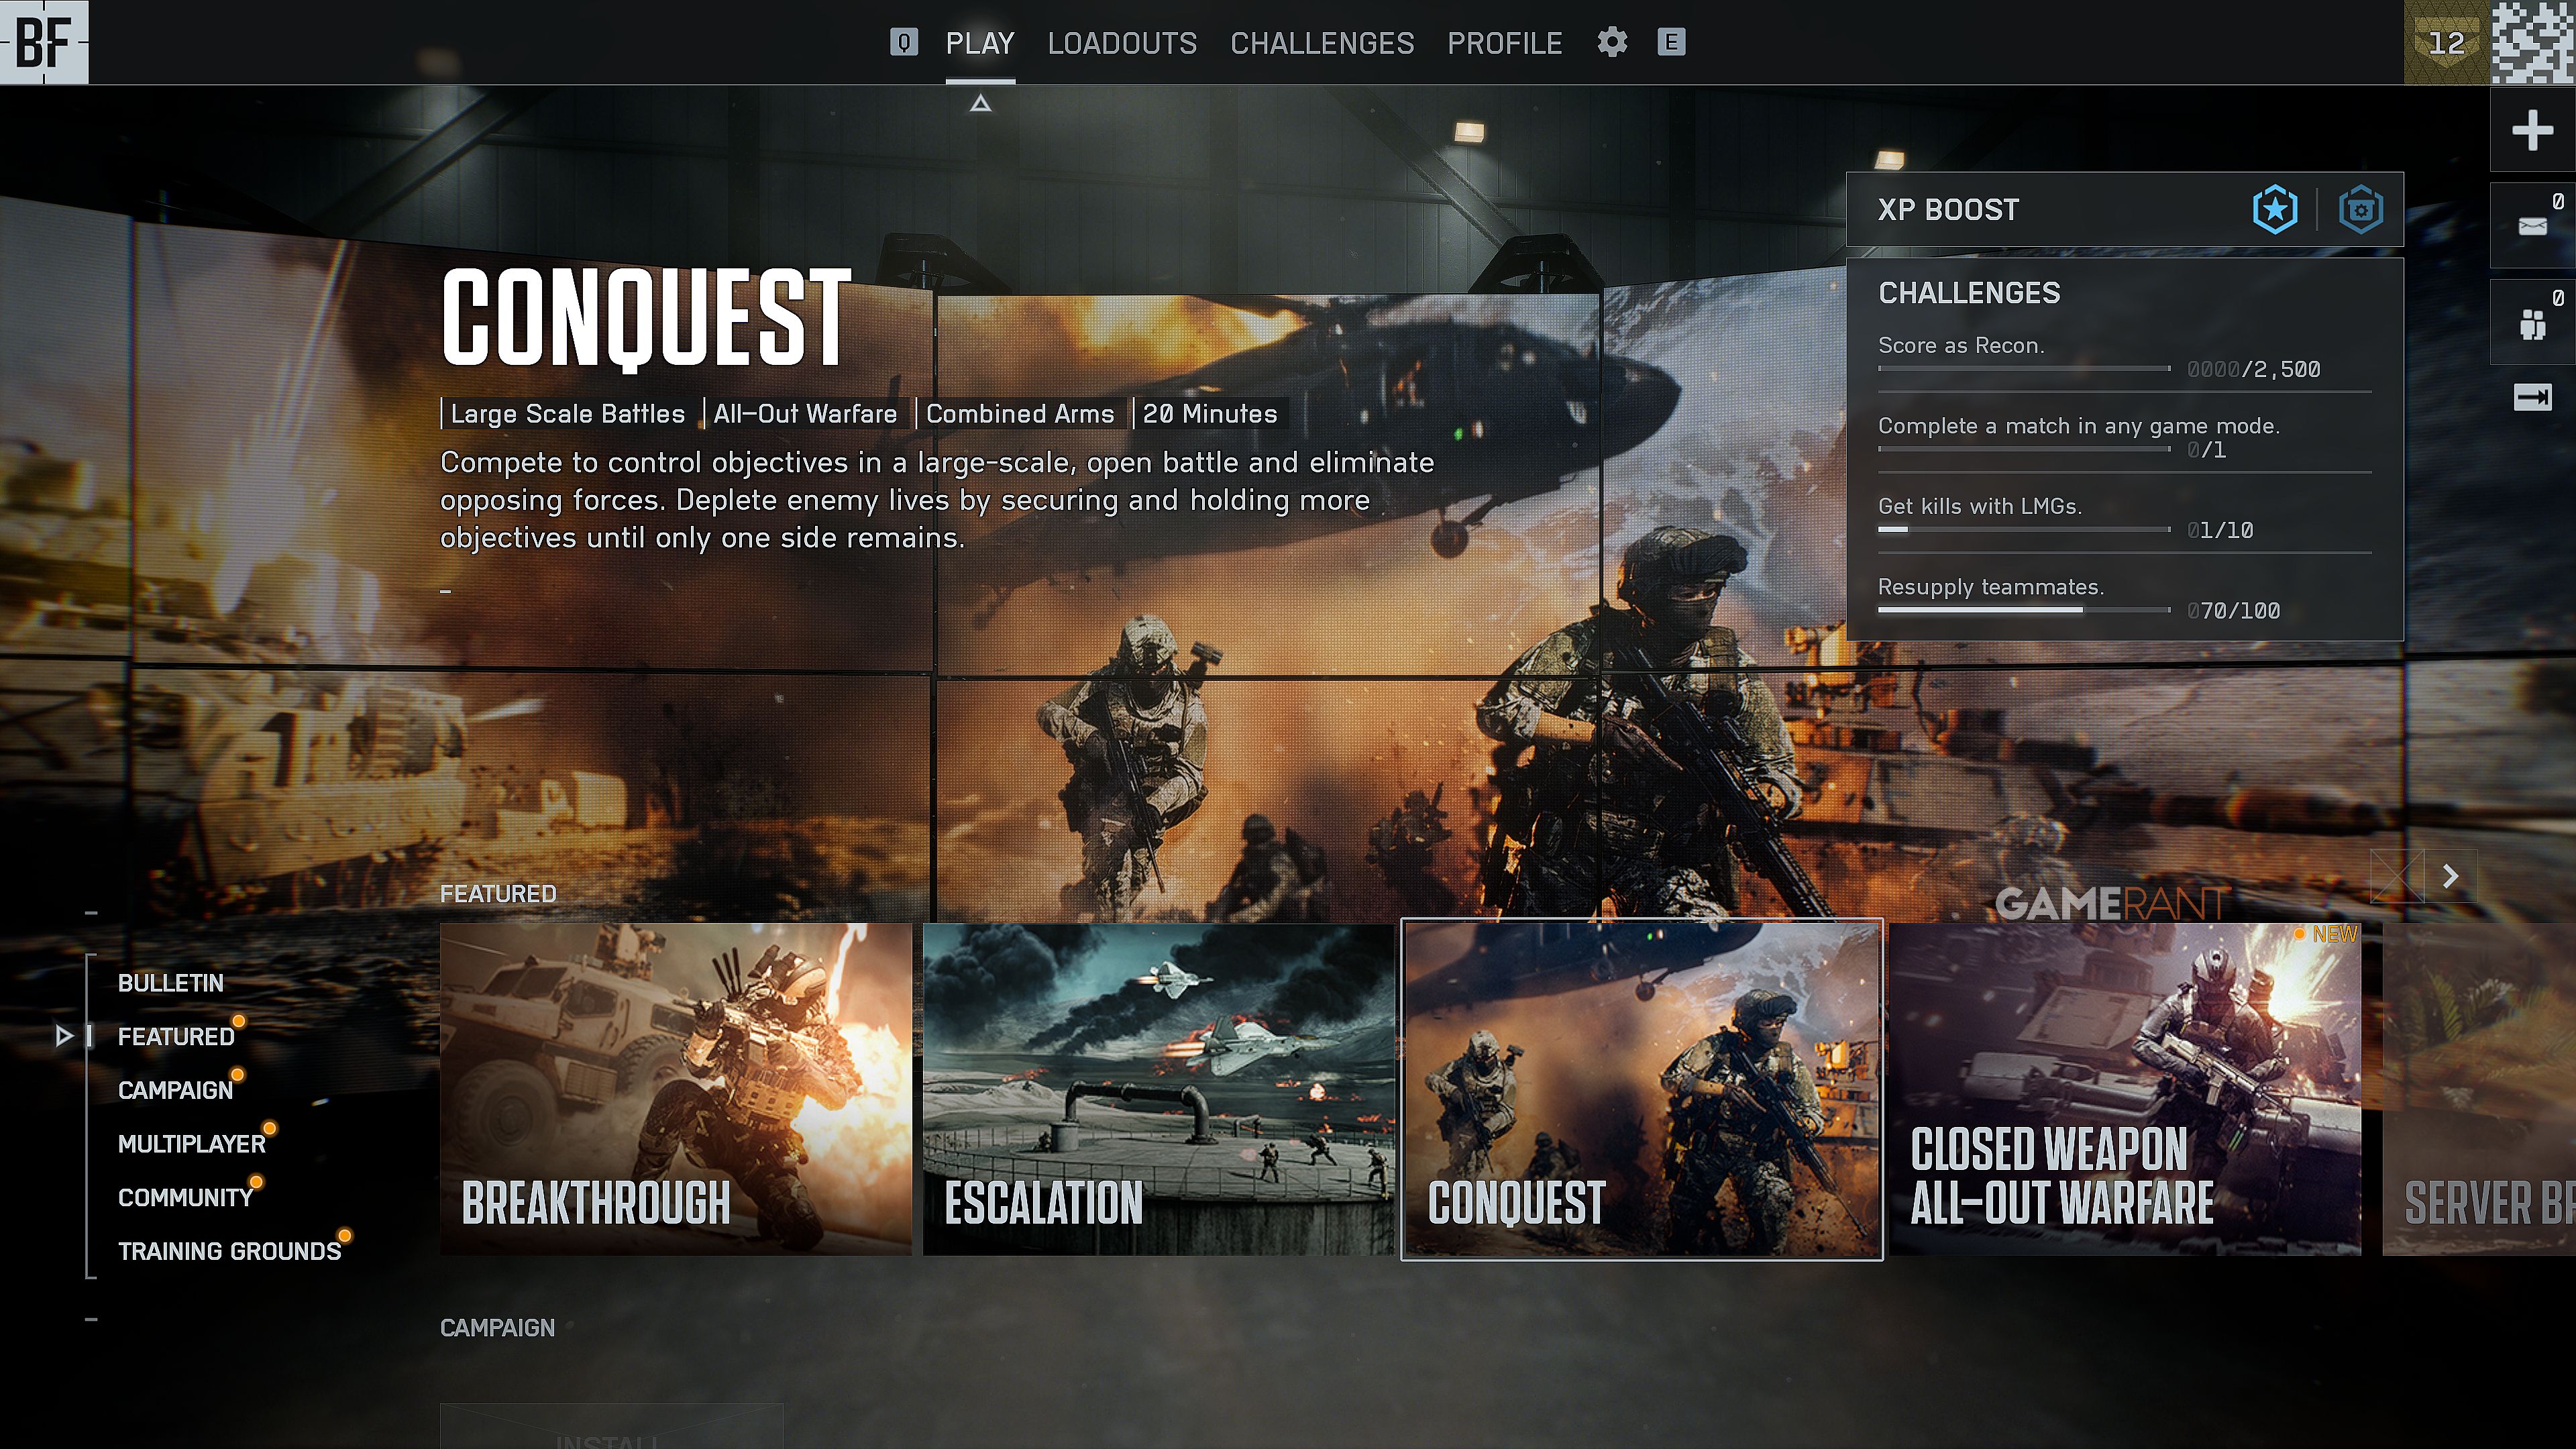
Task: Open the PROFILE tab
Action: point(1505,43)
